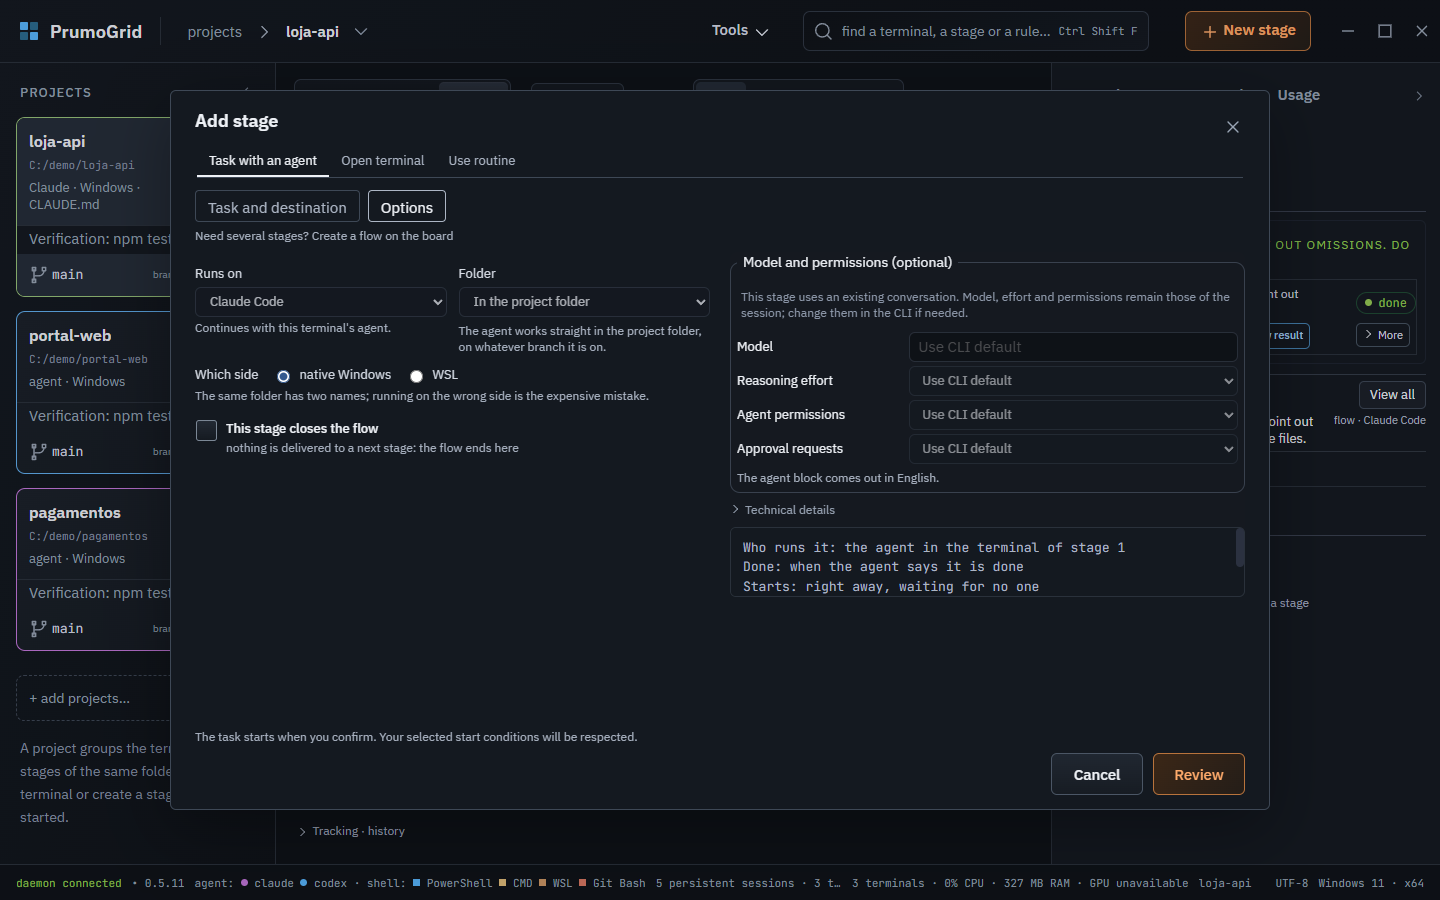Switch to Task and destination sub-tab
Viewport: 1440px width, 900px height.
point(277,207)
